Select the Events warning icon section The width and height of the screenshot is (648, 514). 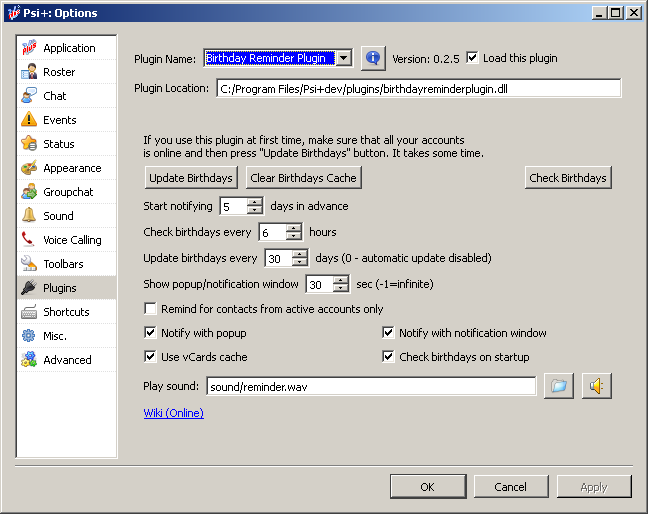coord(58,120)
